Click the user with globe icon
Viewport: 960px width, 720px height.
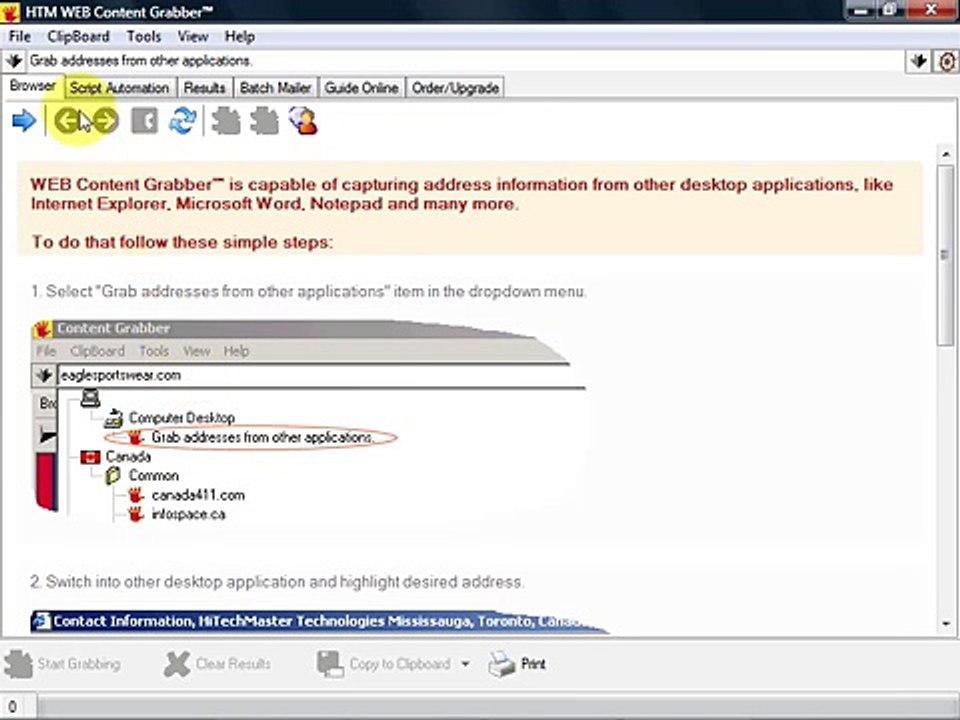tap(304, 121)
